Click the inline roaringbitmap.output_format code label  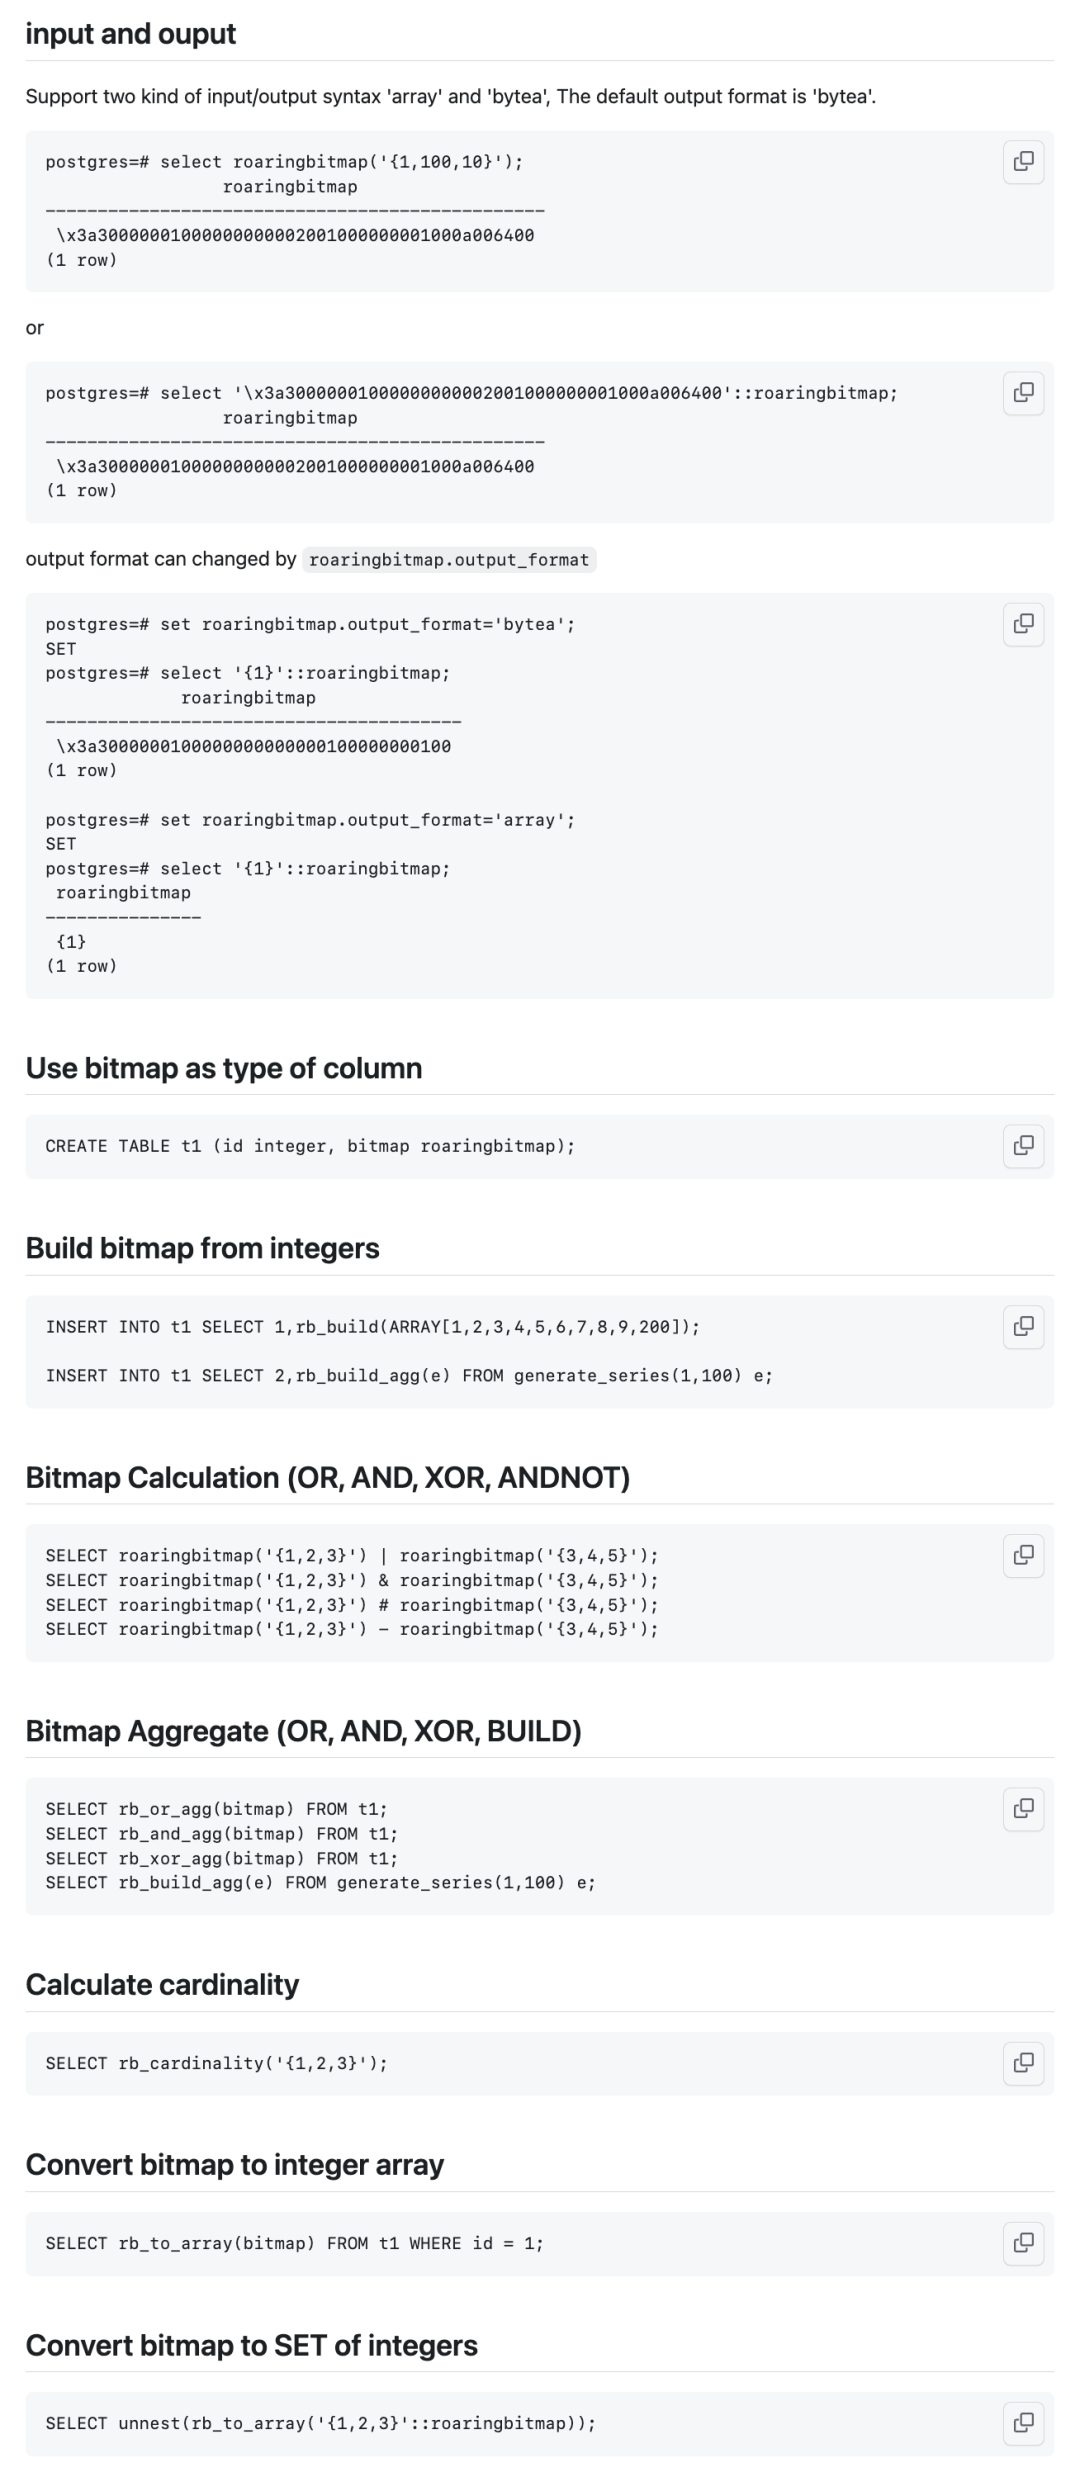point(449,560)
